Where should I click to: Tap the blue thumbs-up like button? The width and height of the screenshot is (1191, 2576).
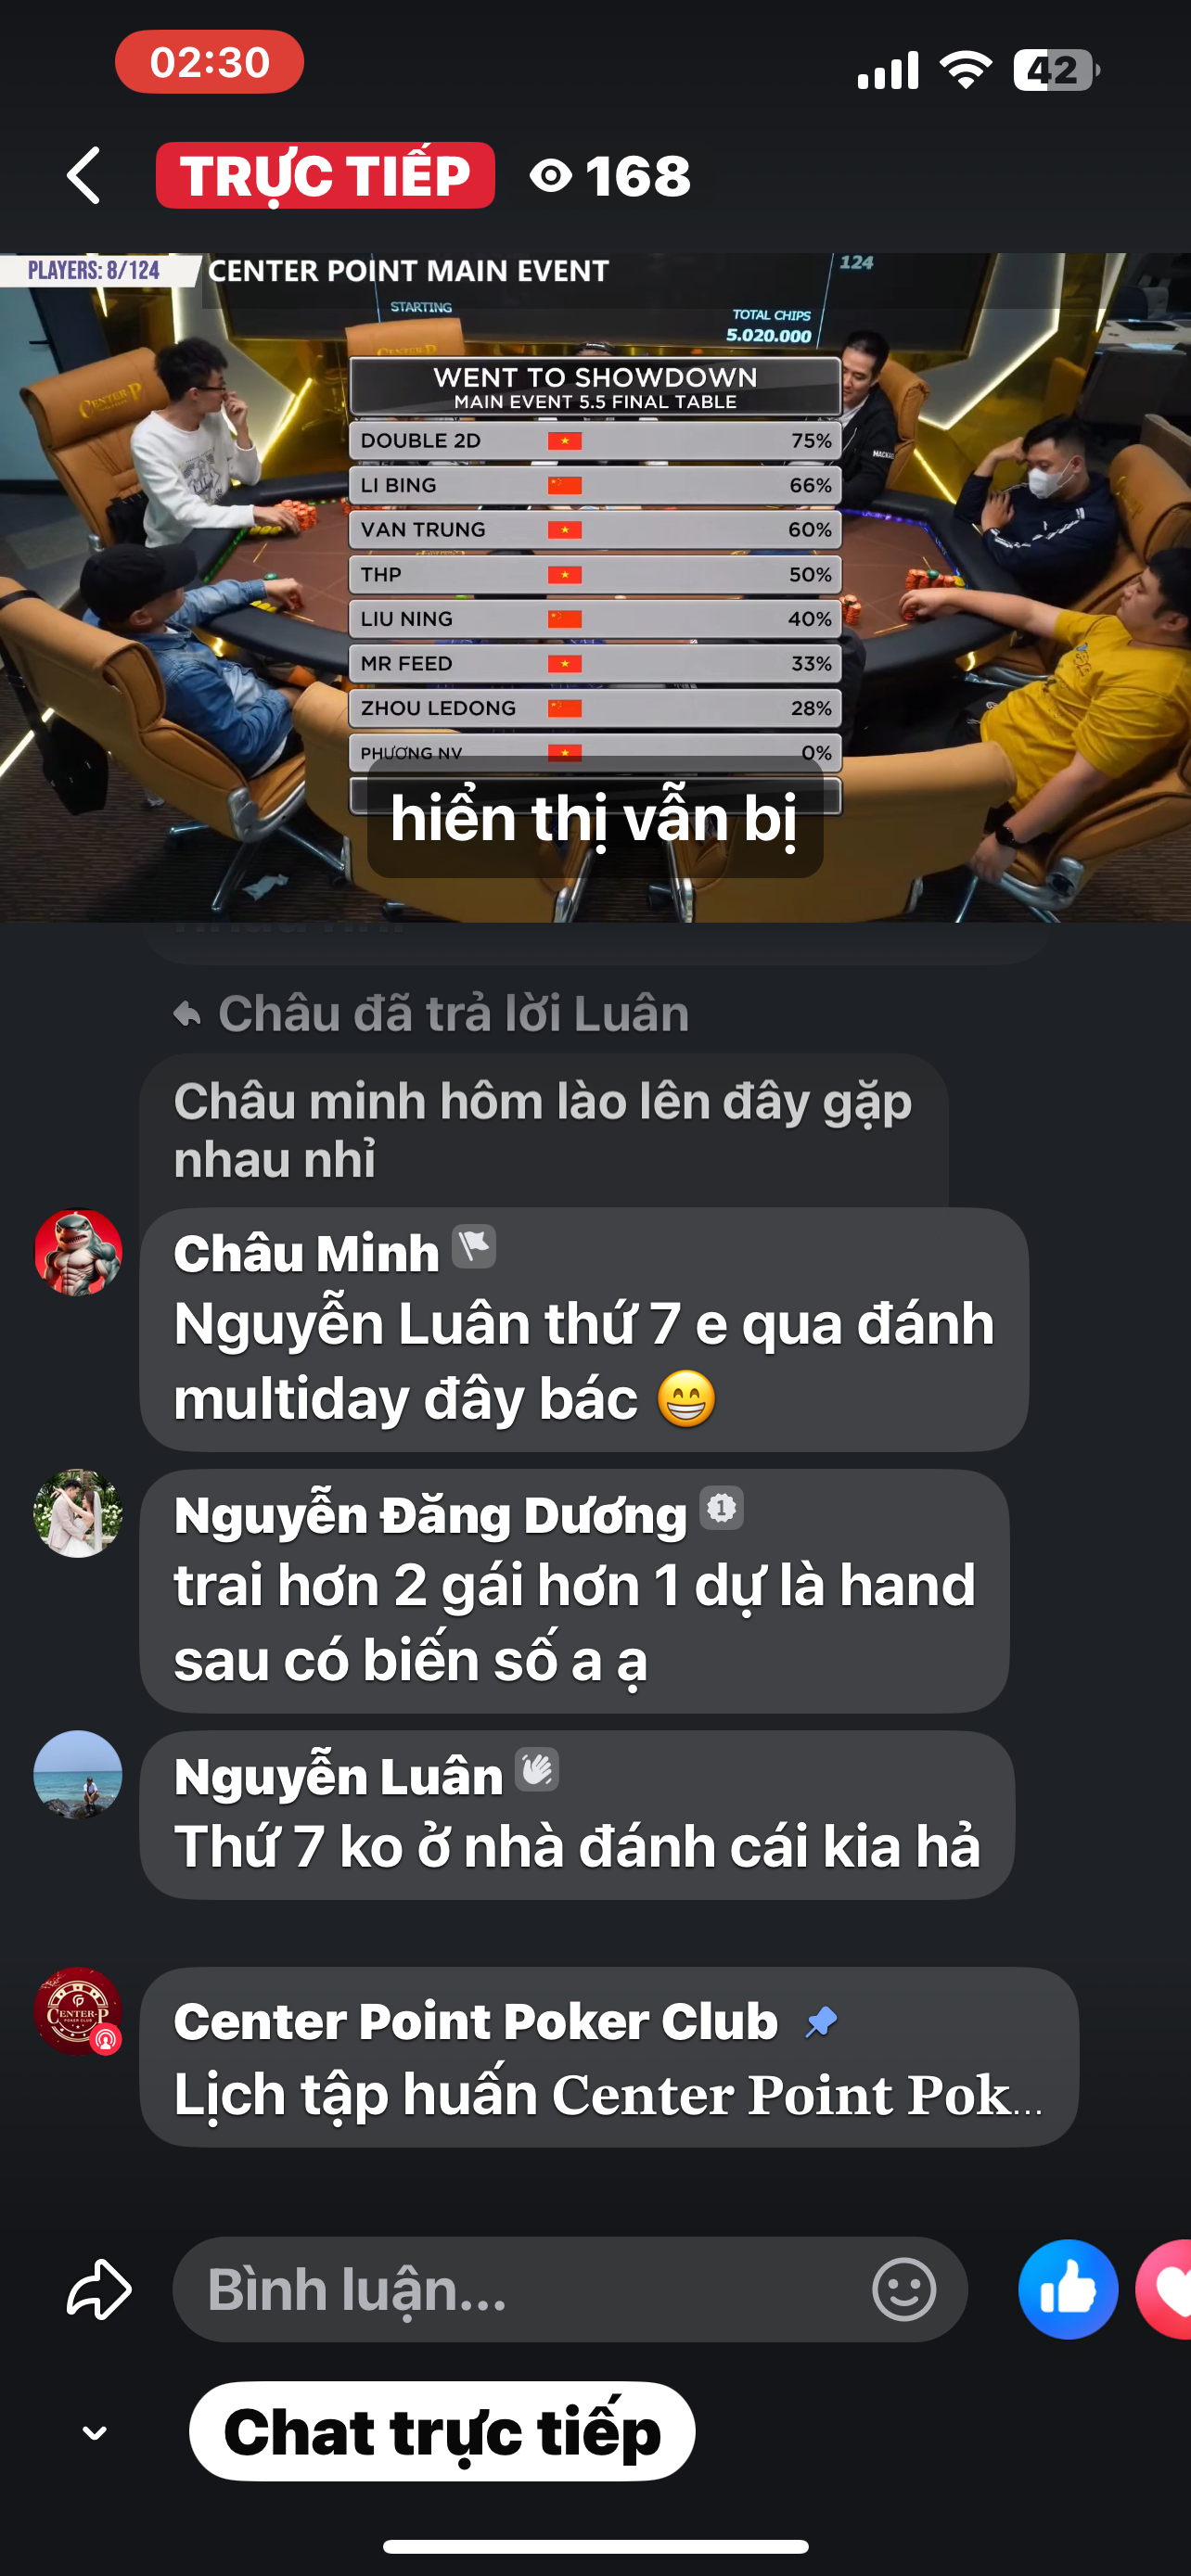pyautogui.click(x=1068, y=2289)
